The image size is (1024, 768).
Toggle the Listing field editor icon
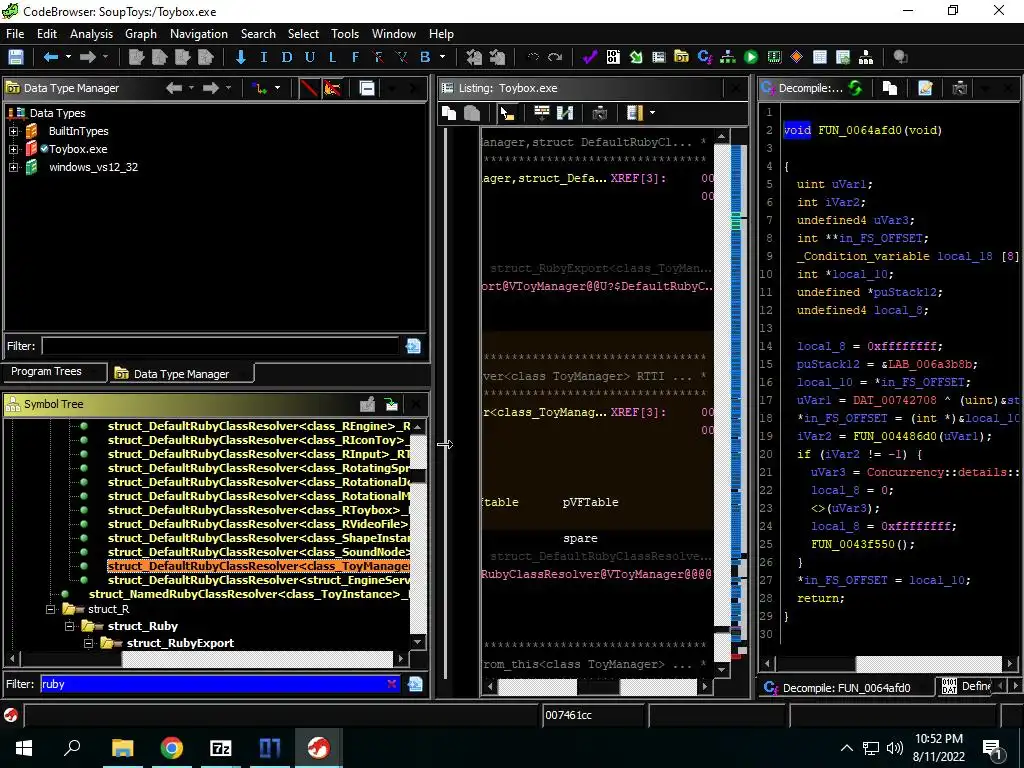click(541, 113)
